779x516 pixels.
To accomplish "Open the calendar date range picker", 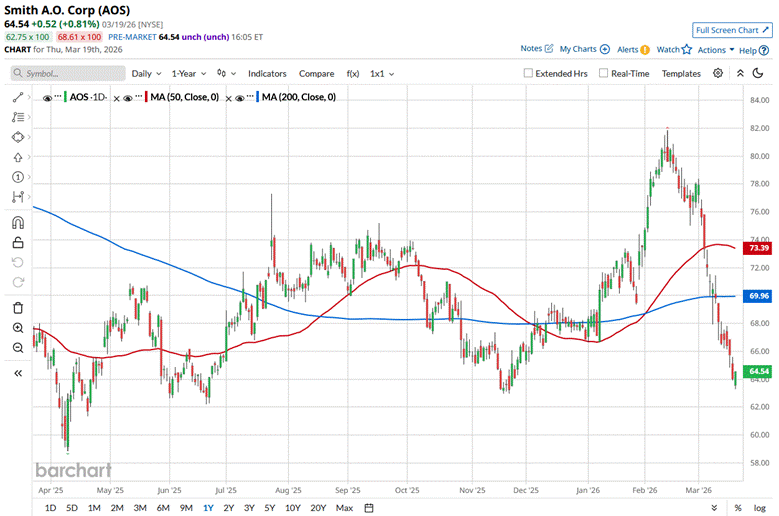I will (x=369, y=508).
